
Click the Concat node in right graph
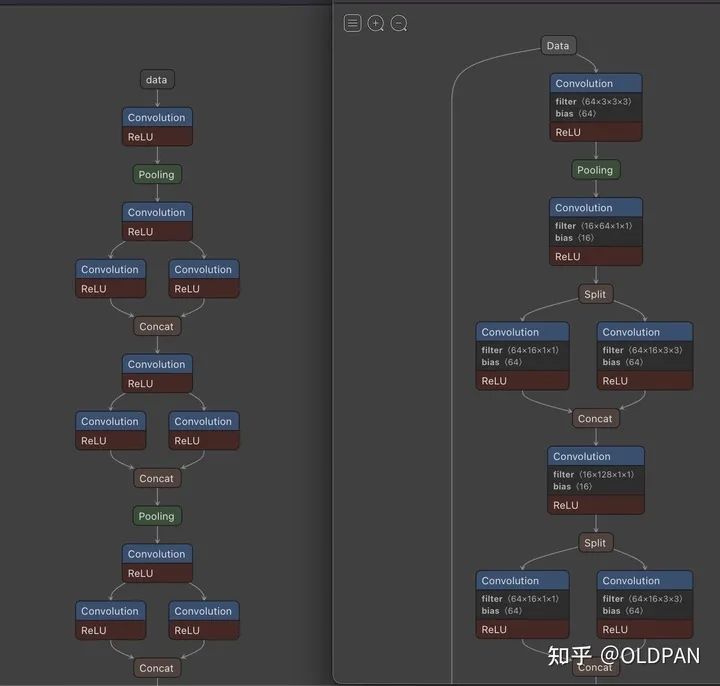(595, 418)
